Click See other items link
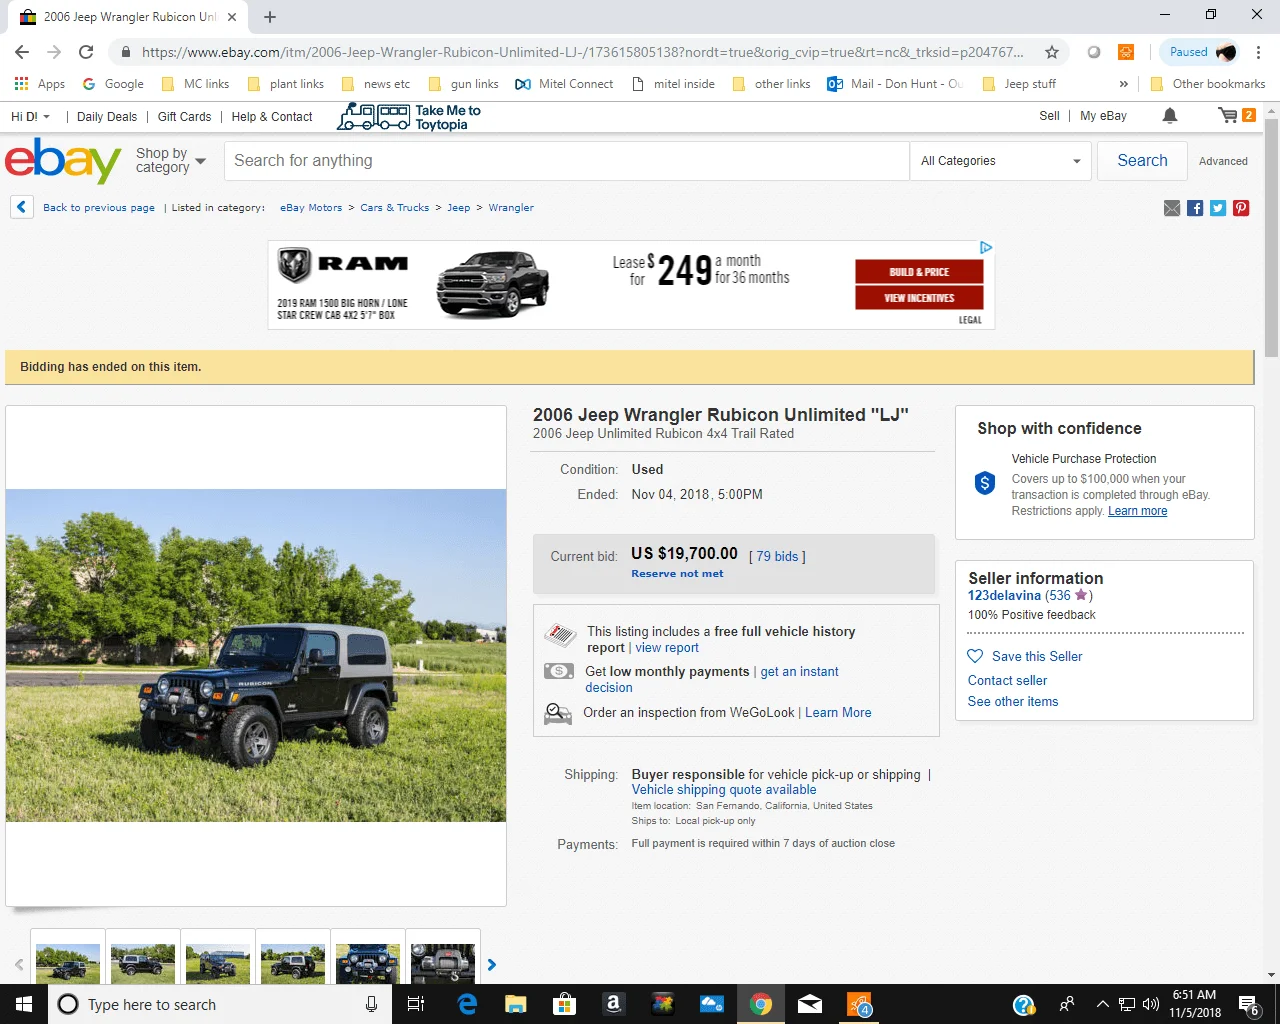Viewport: 1280px width, 1024px height. (1013, 701)
